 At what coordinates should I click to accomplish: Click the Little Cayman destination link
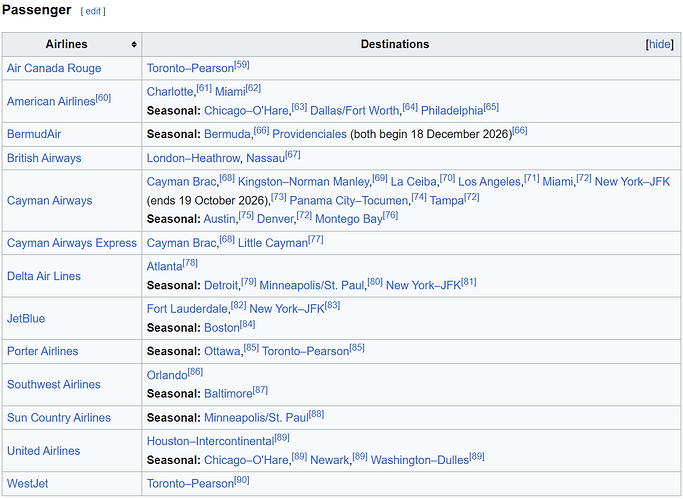click(x=273, y=243)
